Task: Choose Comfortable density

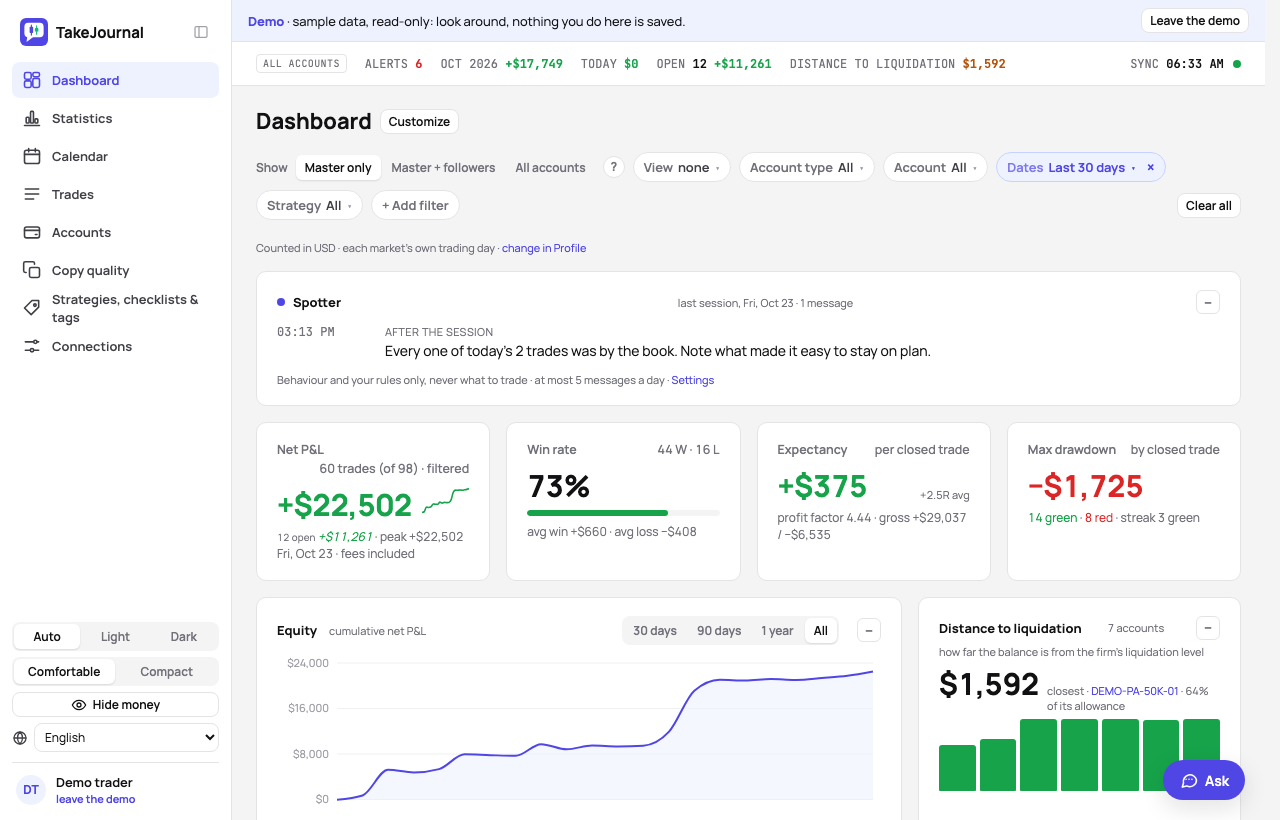Action: click(x=64, y=672)
